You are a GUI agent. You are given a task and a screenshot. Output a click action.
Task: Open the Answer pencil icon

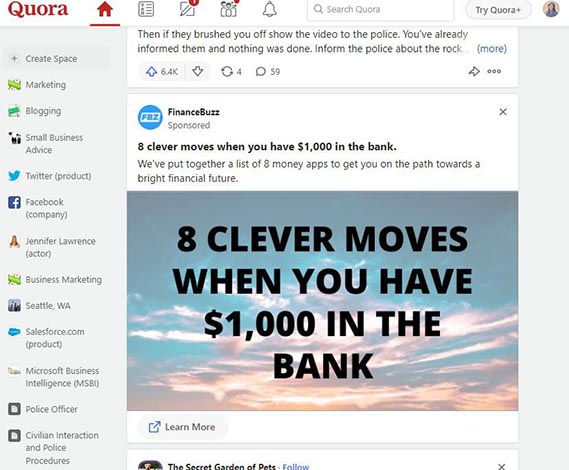tap(188, 9)
